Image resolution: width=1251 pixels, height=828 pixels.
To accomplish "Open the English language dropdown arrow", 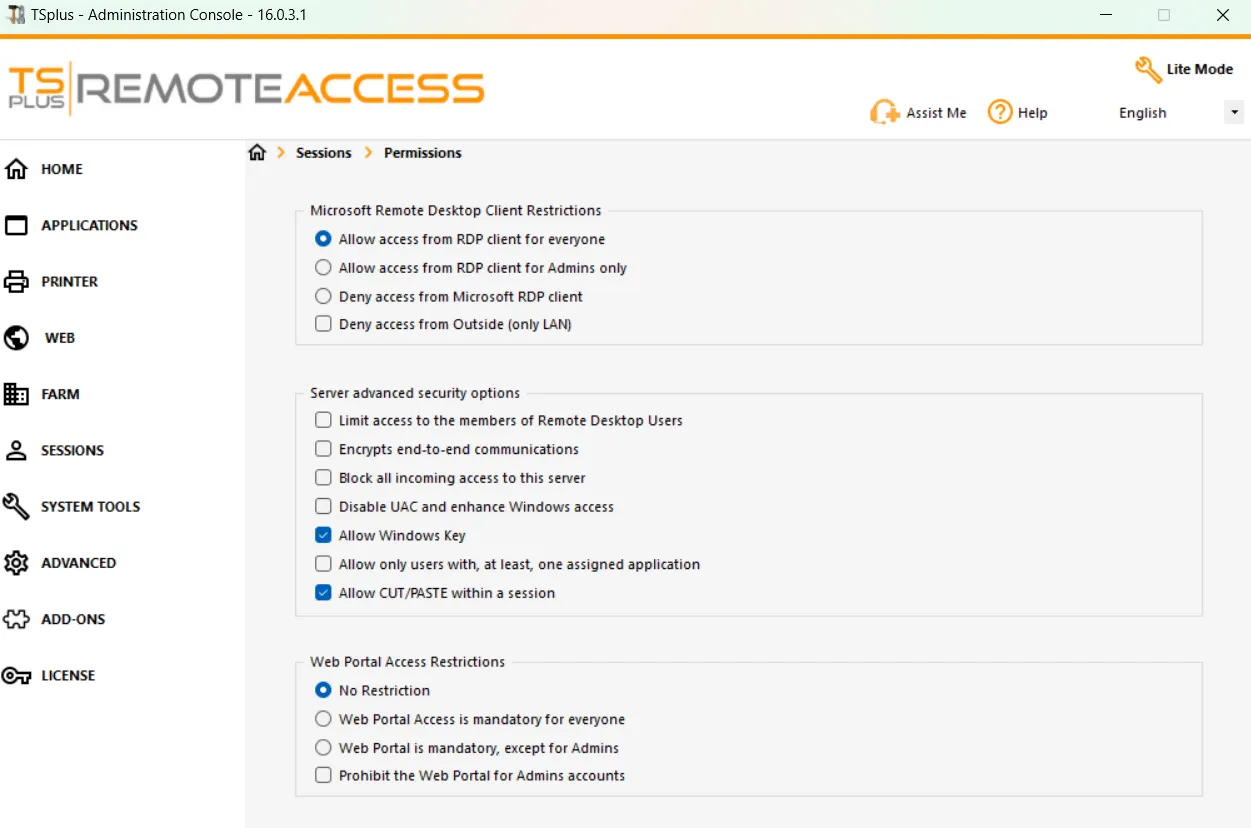I will [1234, 112].
